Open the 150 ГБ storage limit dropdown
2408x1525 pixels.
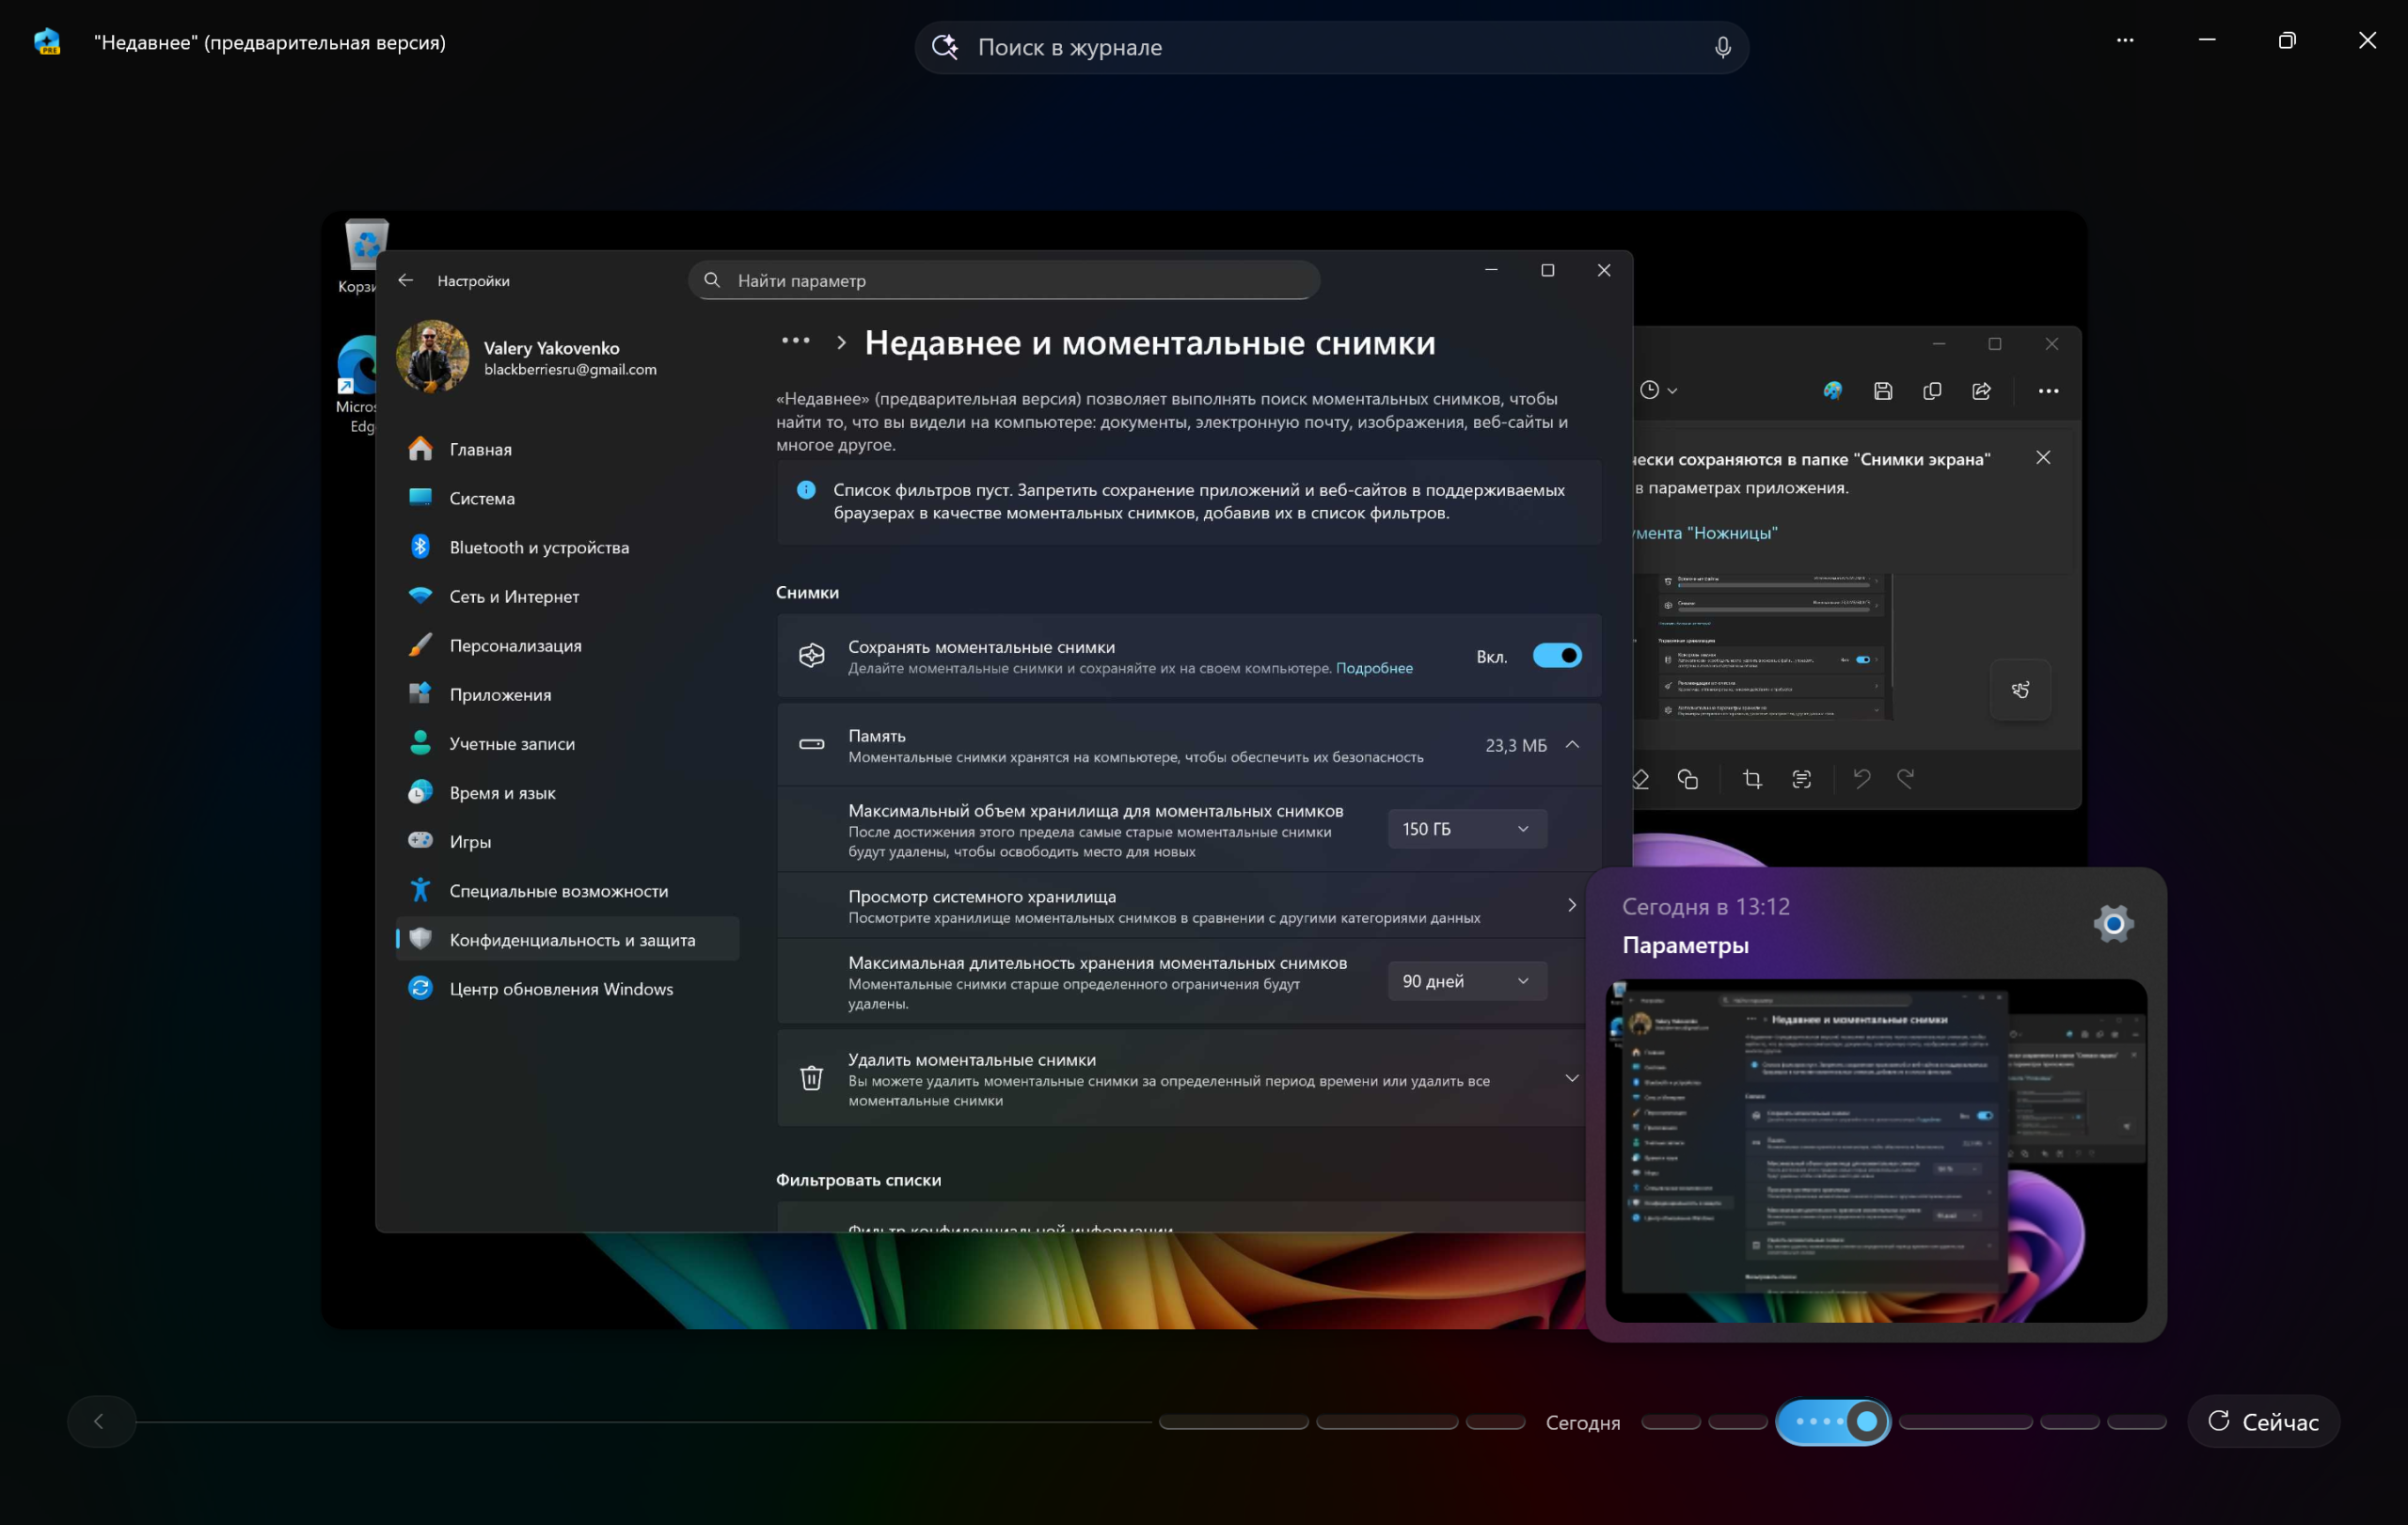pos(1466,829)
